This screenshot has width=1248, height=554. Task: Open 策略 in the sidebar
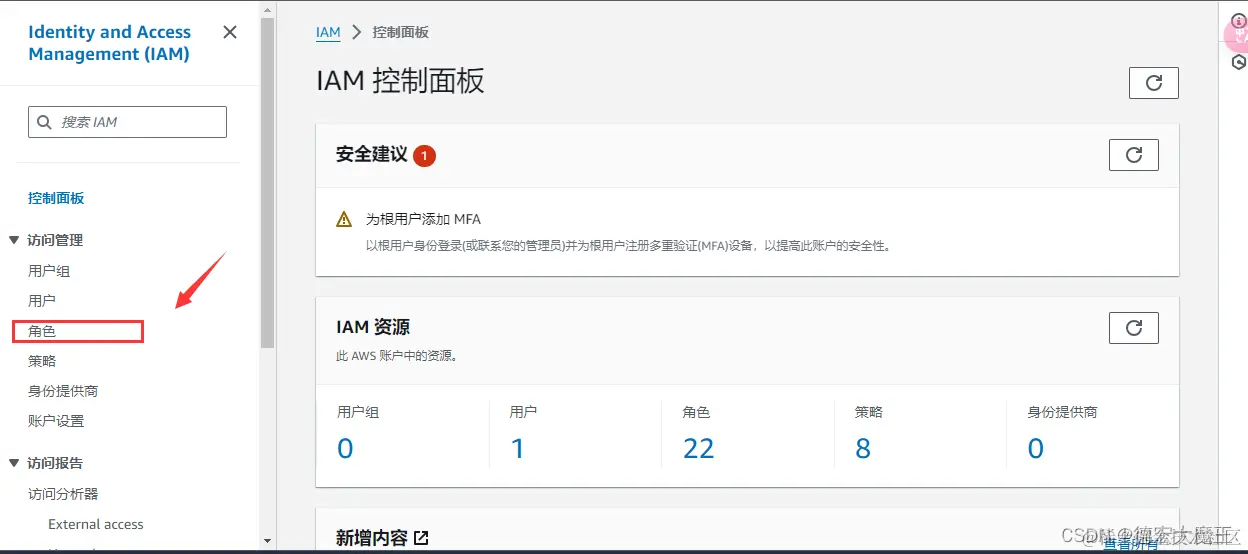pyautogui.click(x=42, y=361)
